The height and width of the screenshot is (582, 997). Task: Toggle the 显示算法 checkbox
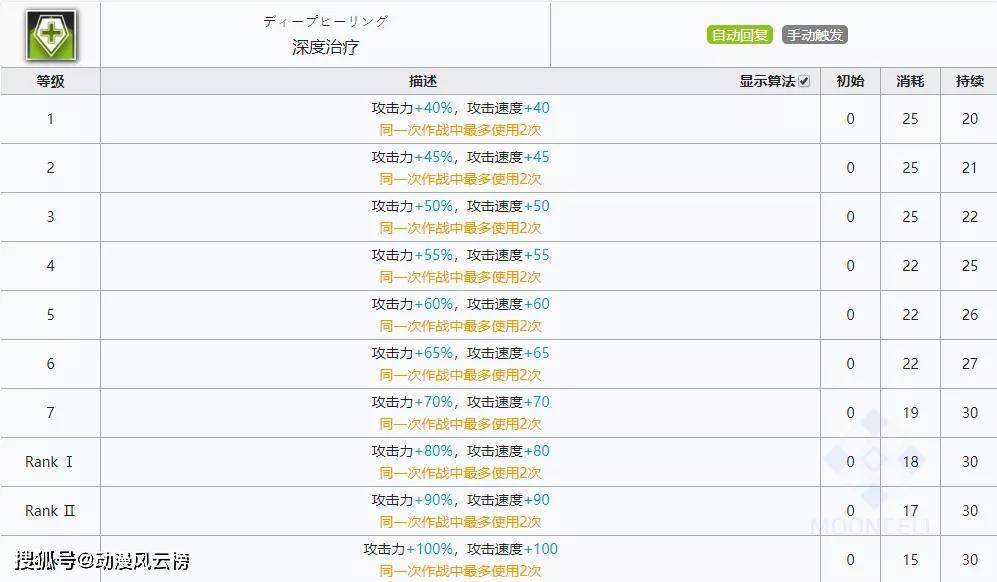(x=804, y=81)
